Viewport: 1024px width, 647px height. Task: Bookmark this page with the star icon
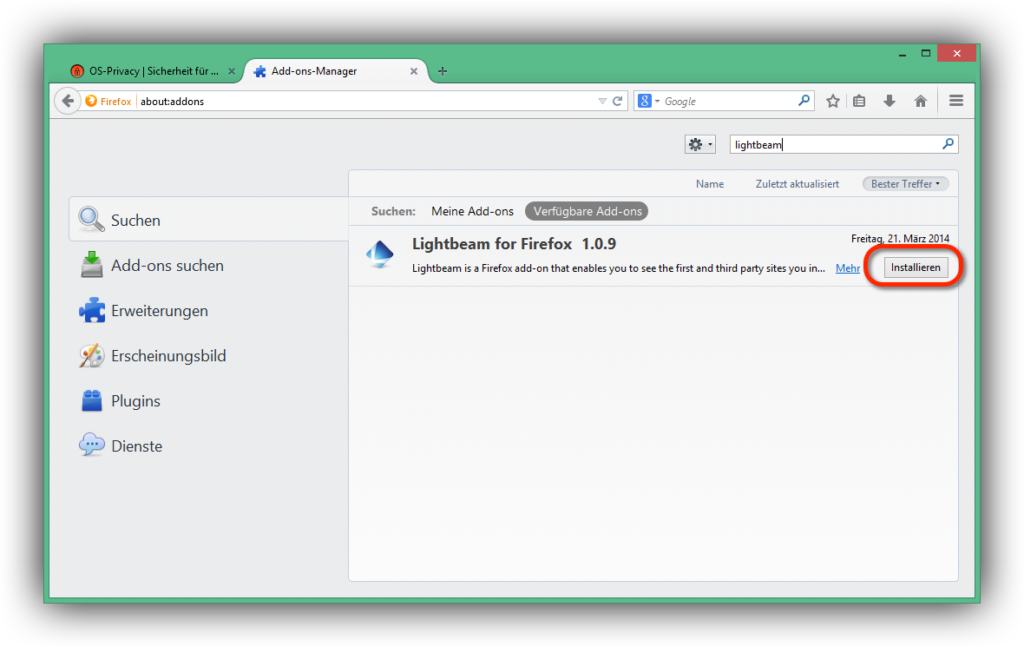click(x=833, y=101)
